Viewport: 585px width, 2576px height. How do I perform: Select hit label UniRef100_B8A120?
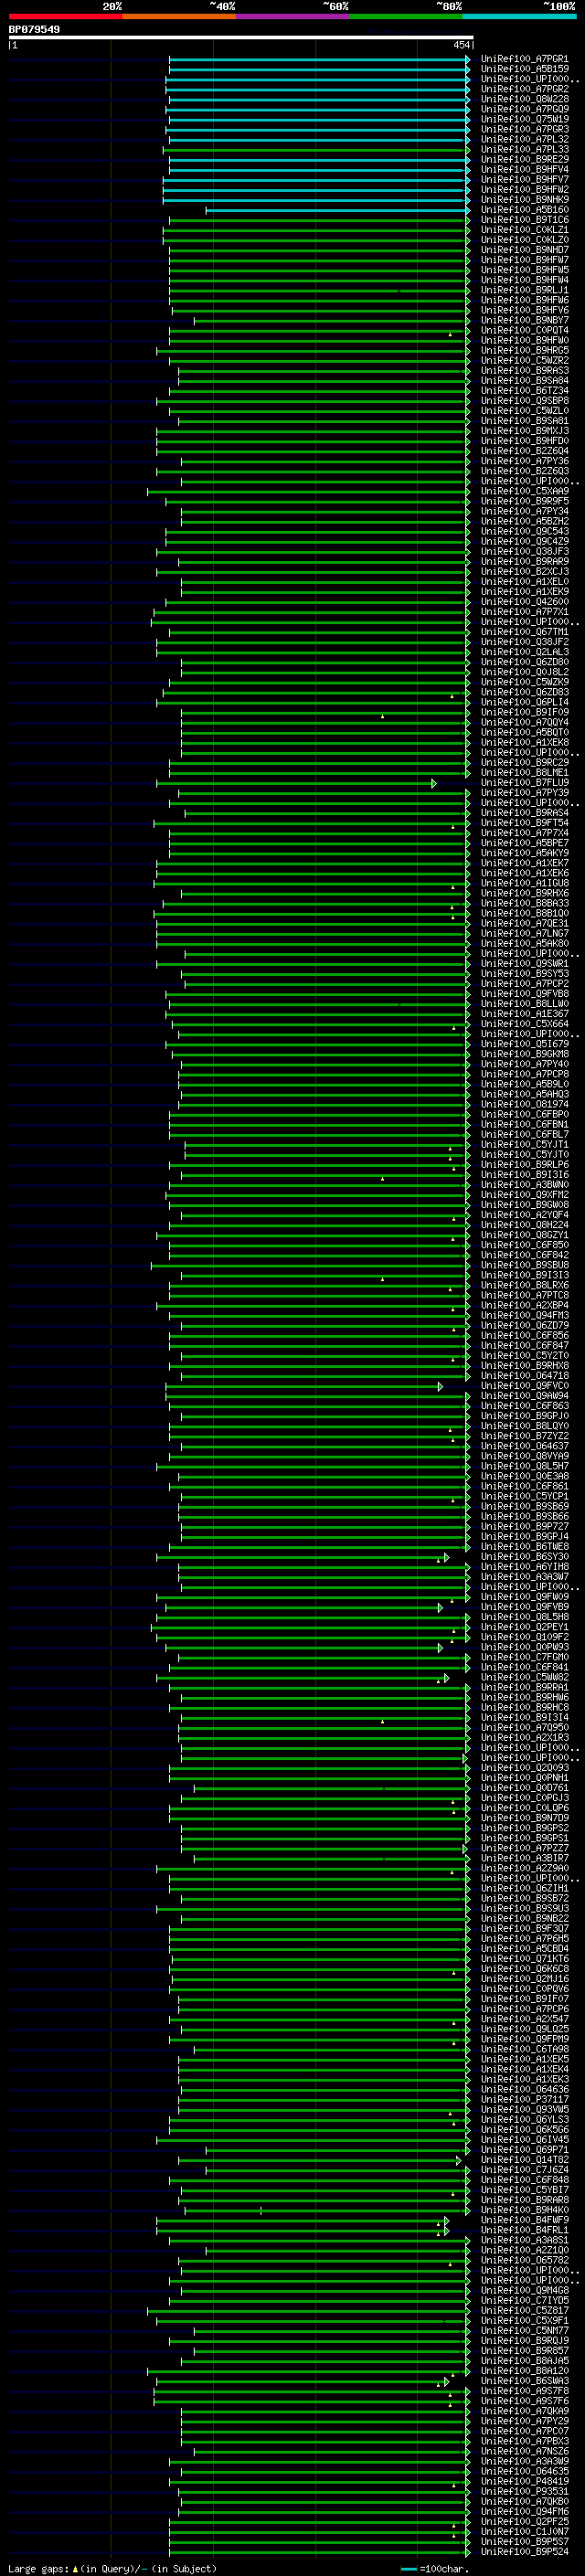point(524,2370)
